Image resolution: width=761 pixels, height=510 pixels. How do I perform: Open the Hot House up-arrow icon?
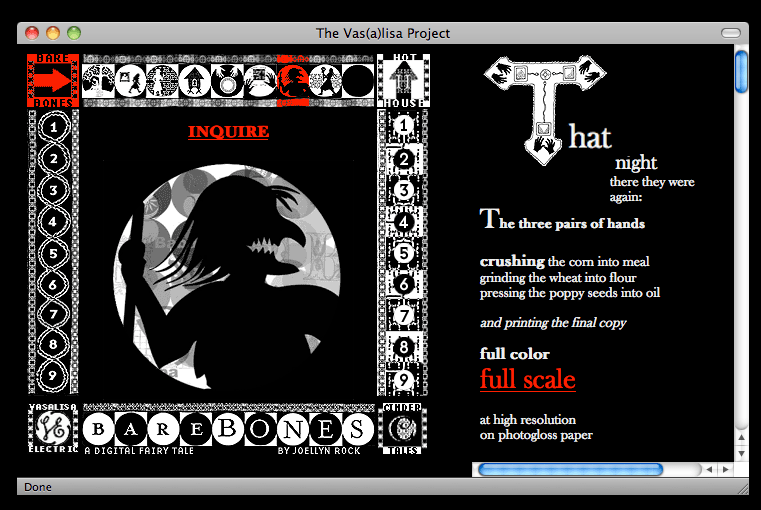[402, 79]
